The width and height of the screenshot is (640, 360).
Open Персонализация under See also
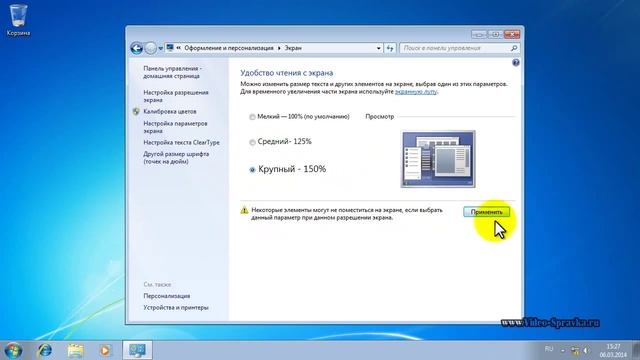[x=167, y=296]
